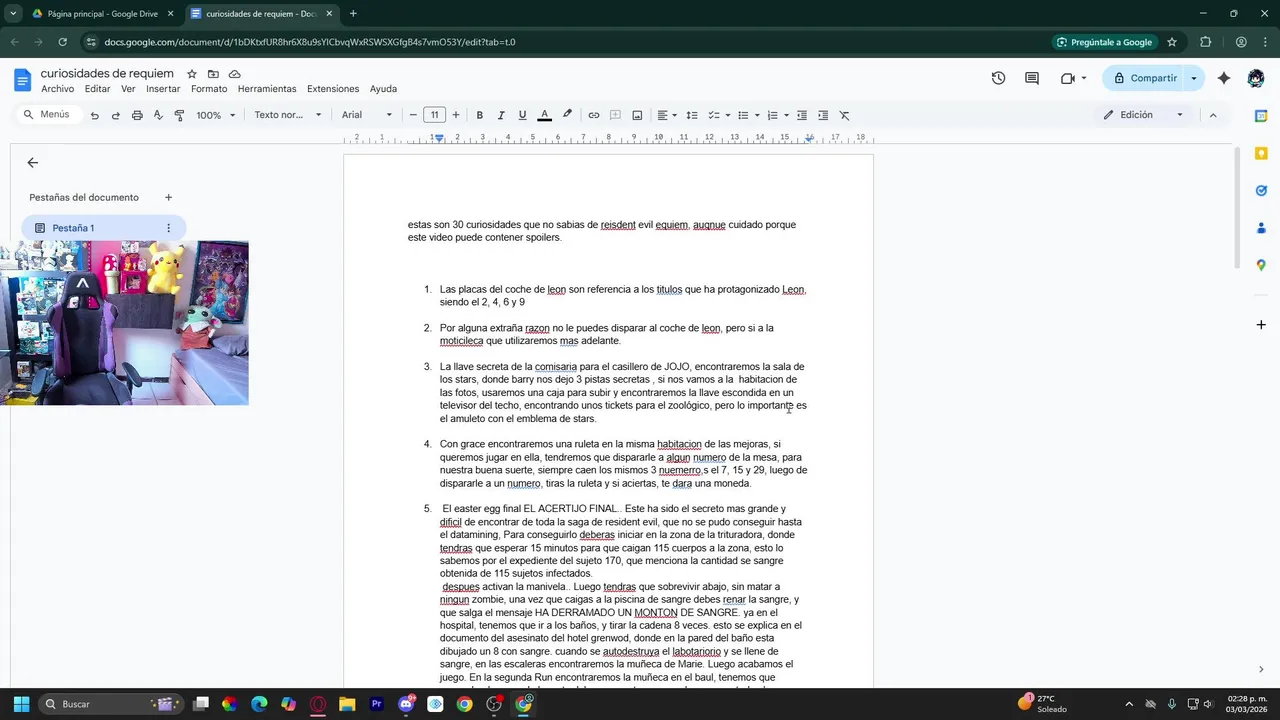The image size is (1280, 720).
Task: Open spelling and grammar check icon
Action: pyautogui.click(x=158, y=115)
